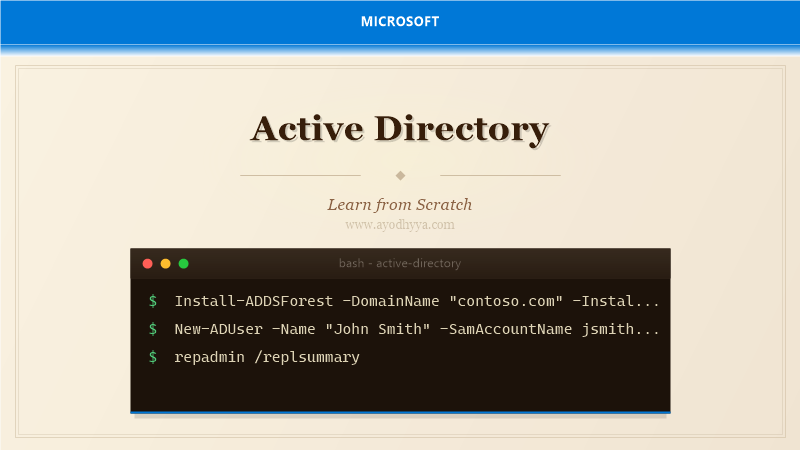Viewport: 800px width, 450px height.
Task: Click the Active Directory title
Action: pos(400,129)
